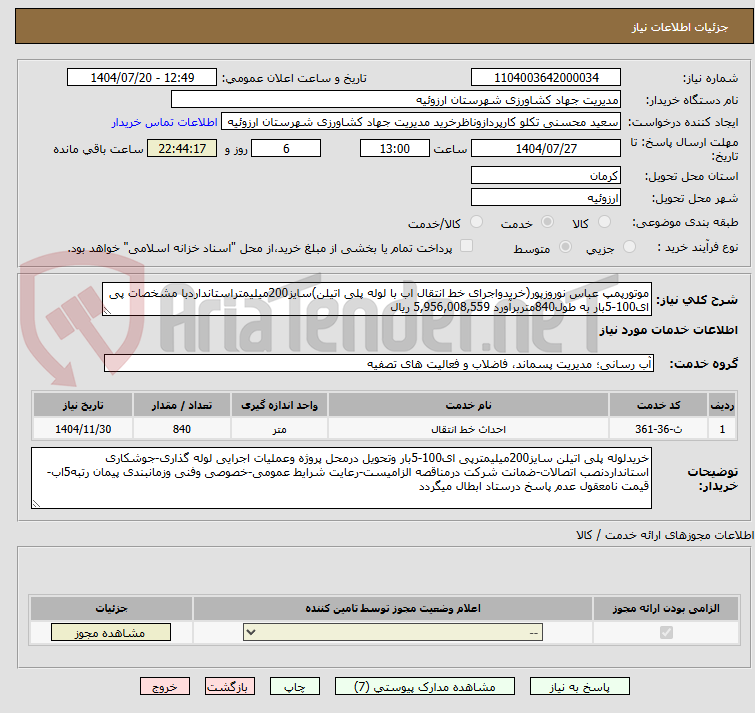
Task: Click the شماره نیاز field 1104003642000034
Action: click(546, 78)
